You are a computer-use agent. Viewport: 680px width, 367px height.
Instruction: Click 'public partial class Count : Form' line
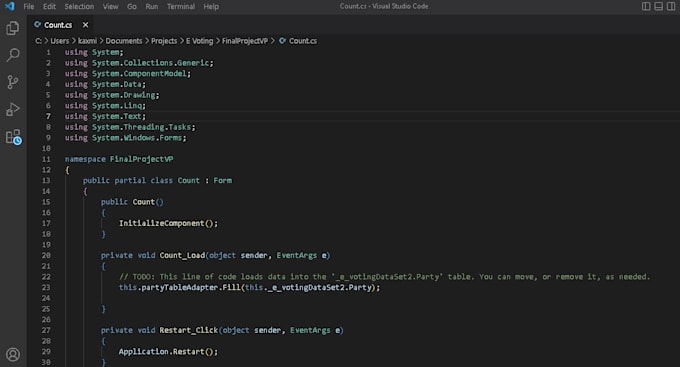tap(157, 180)
